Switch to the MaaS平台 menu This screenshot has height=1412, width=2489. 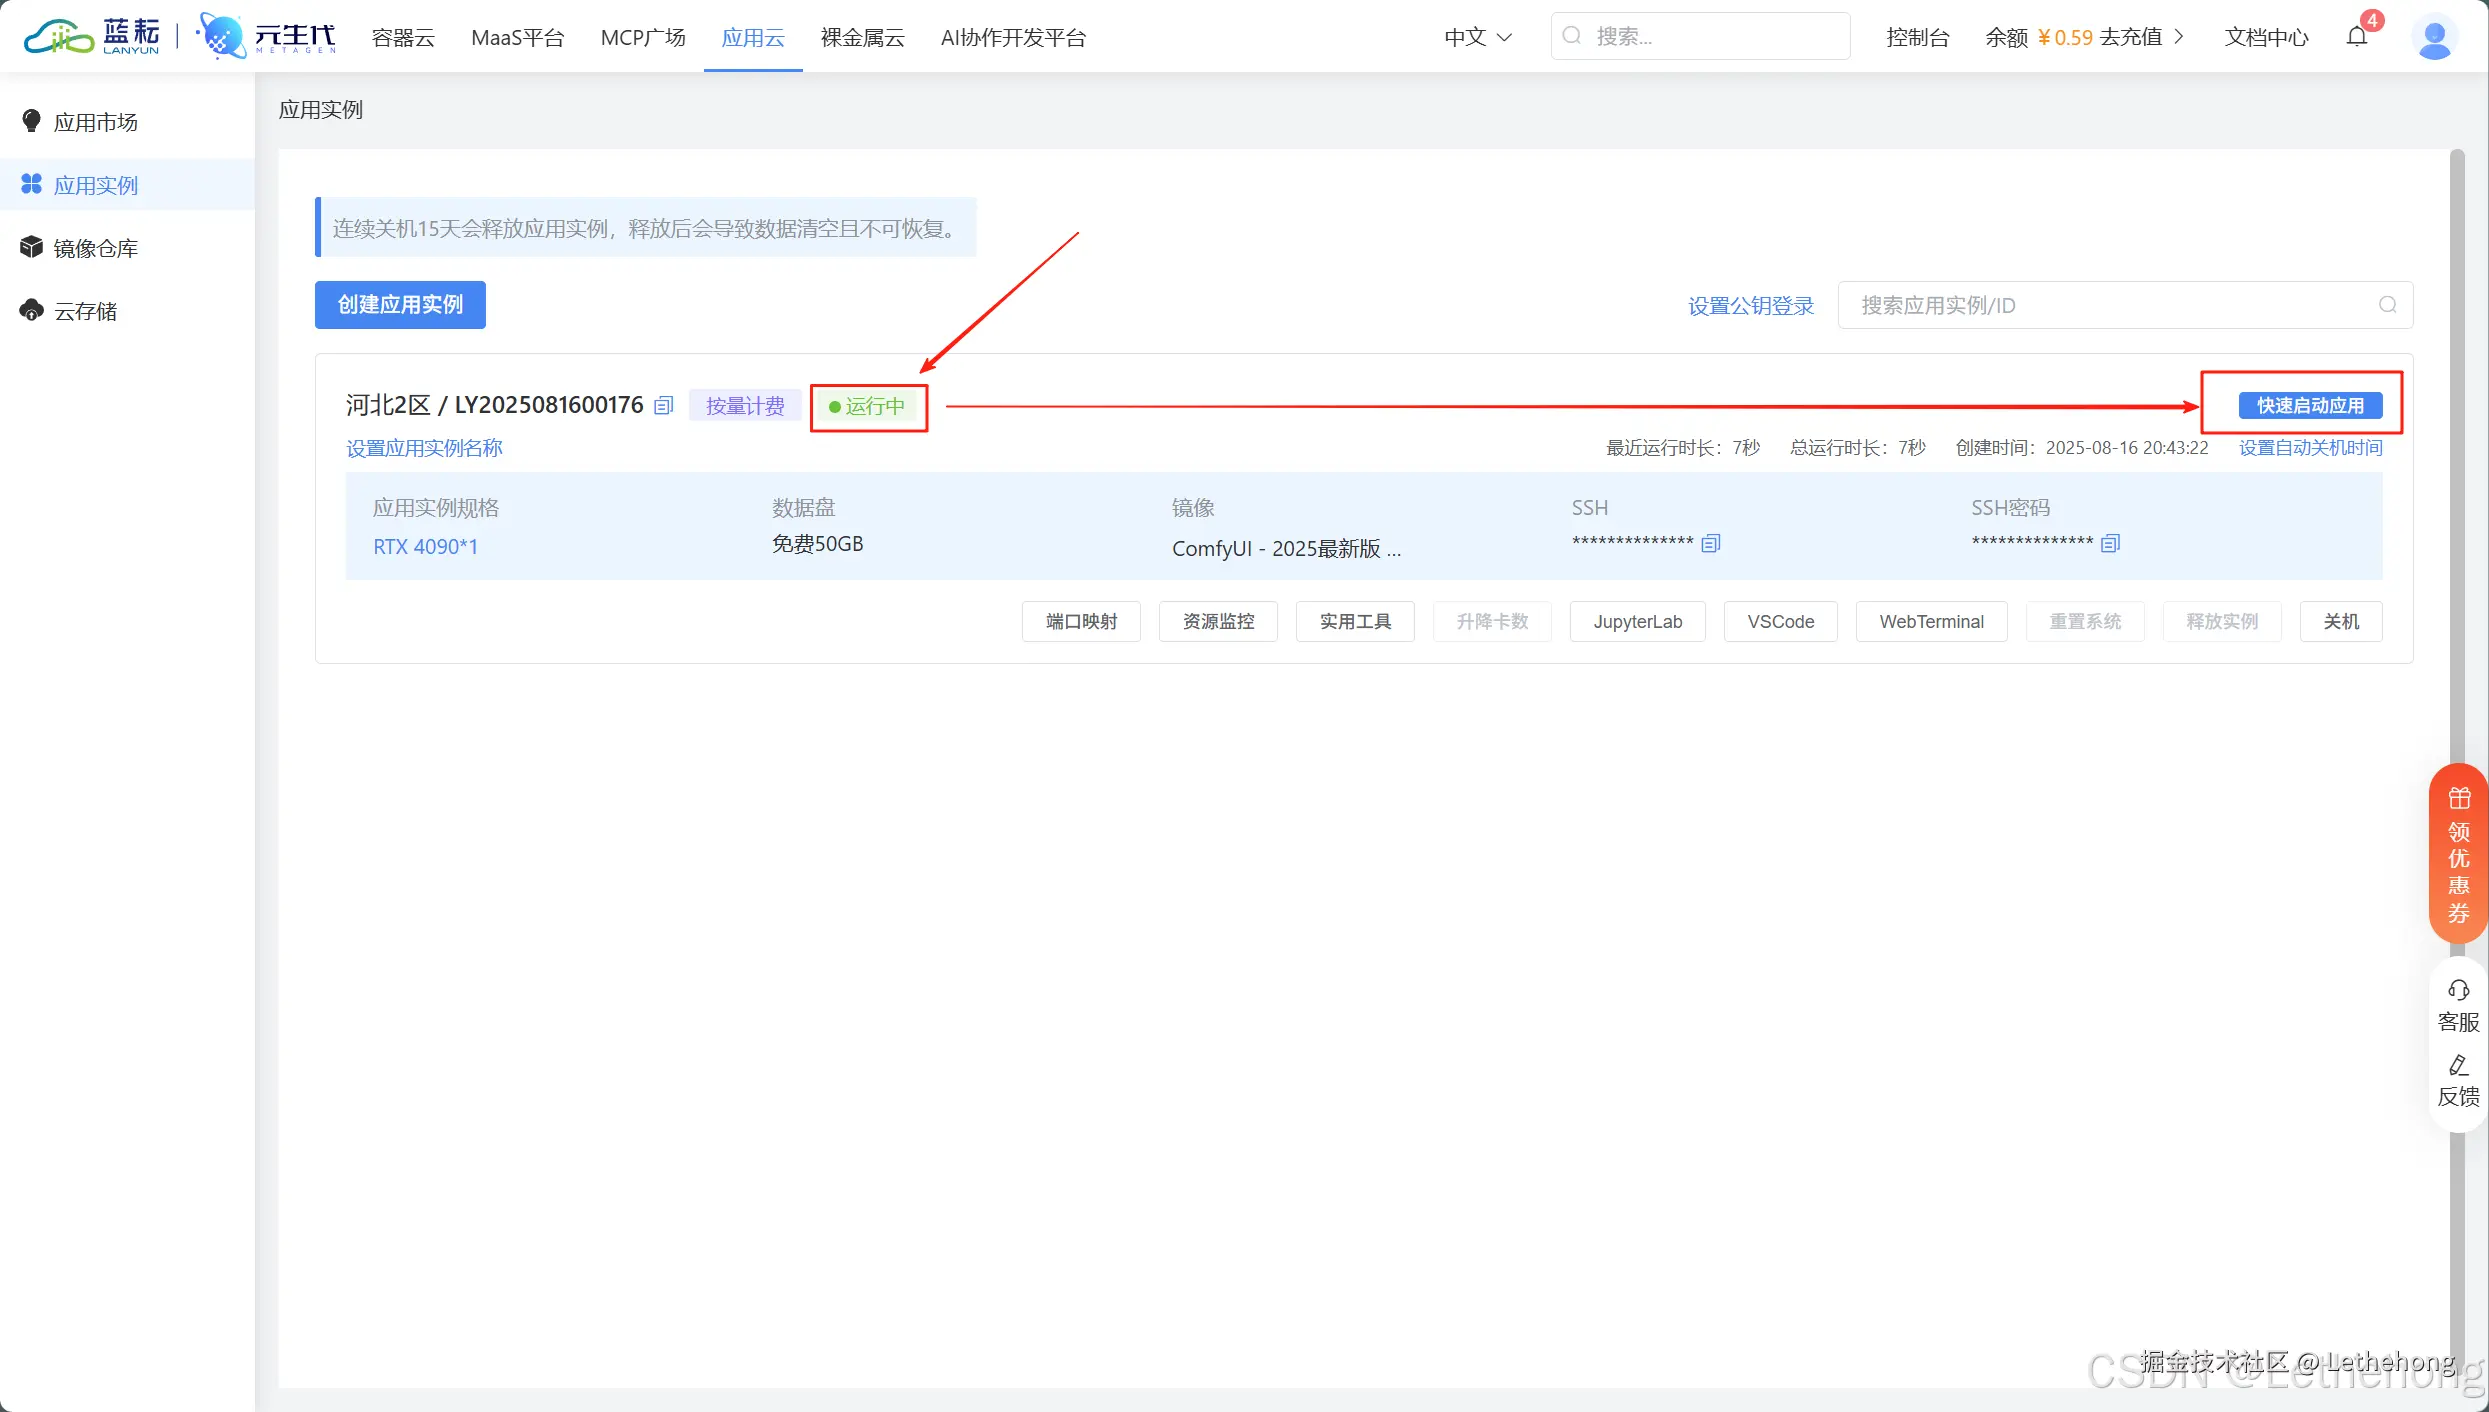(517, 37)
